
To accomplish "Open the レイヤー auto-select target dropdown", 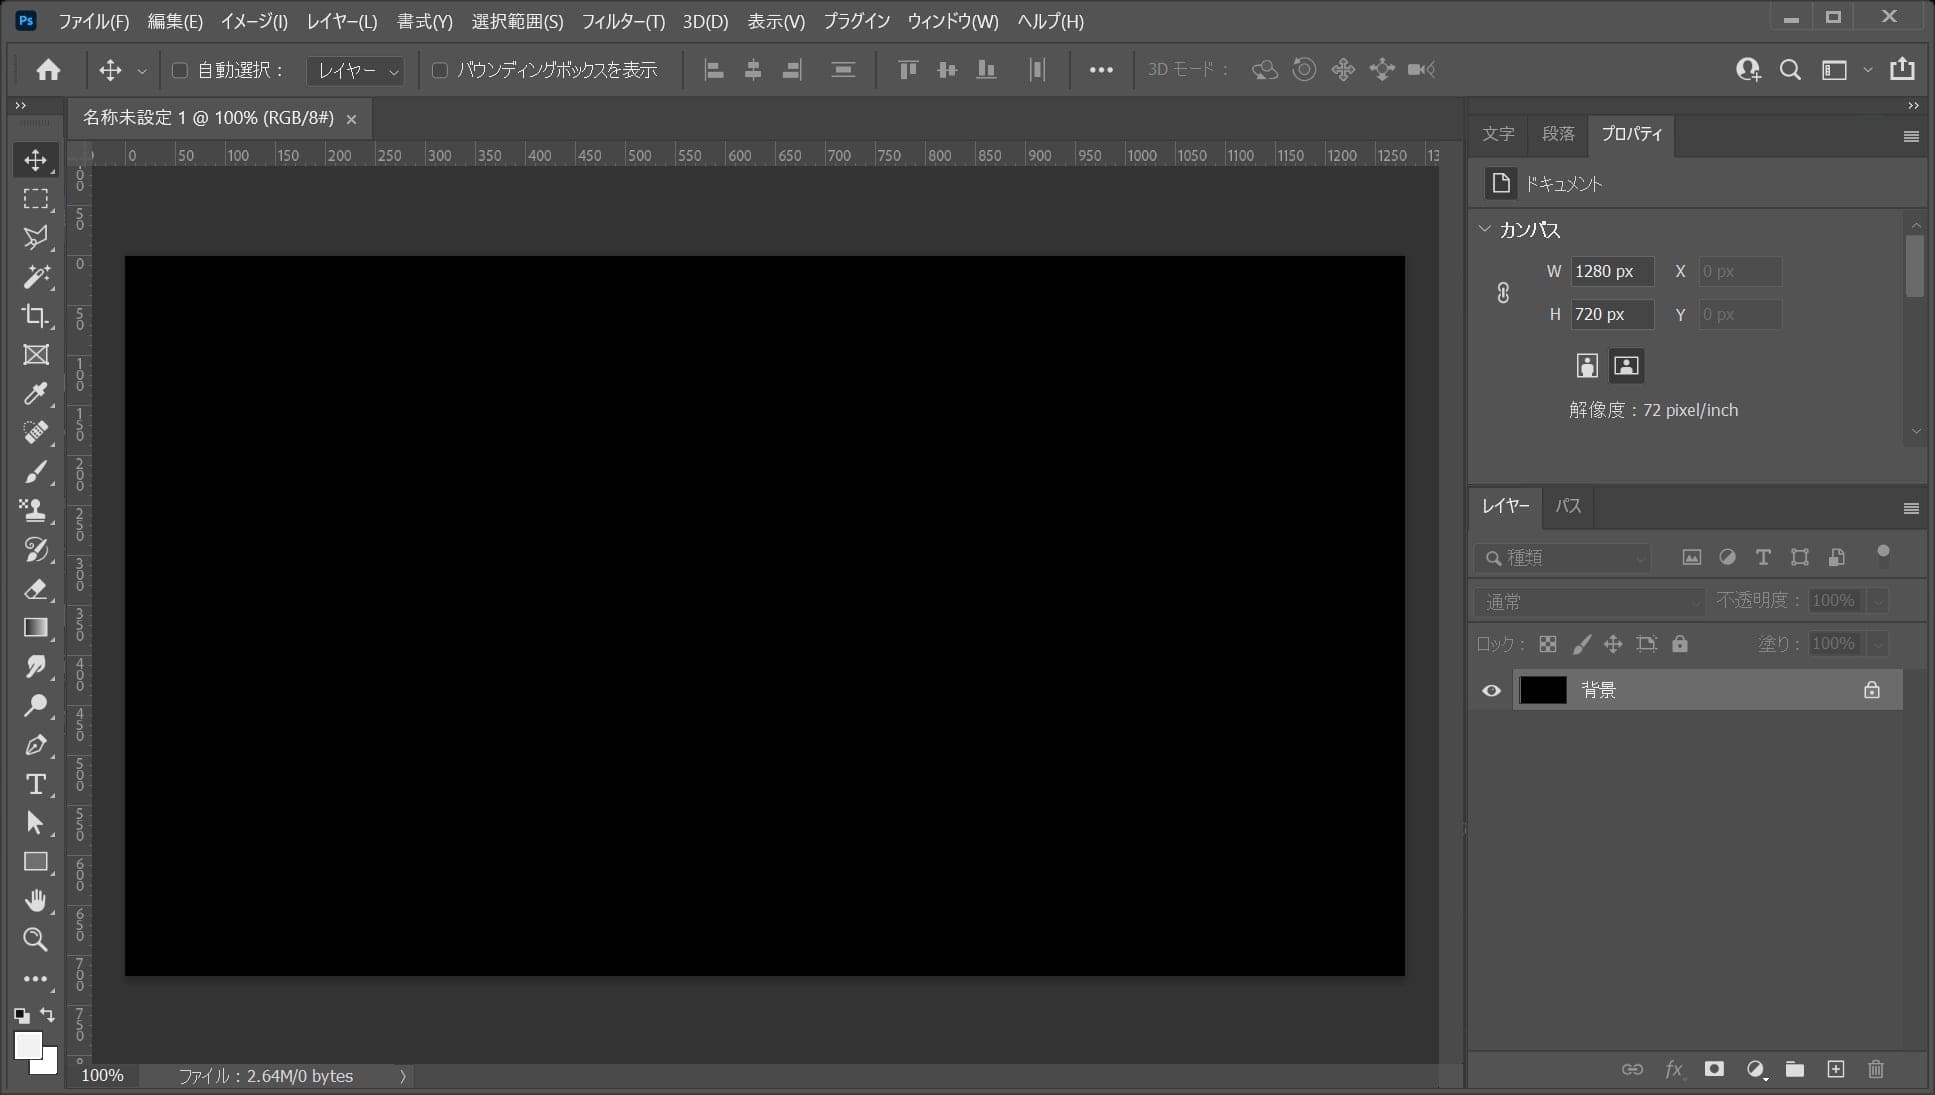I will (x=356, y=70).
